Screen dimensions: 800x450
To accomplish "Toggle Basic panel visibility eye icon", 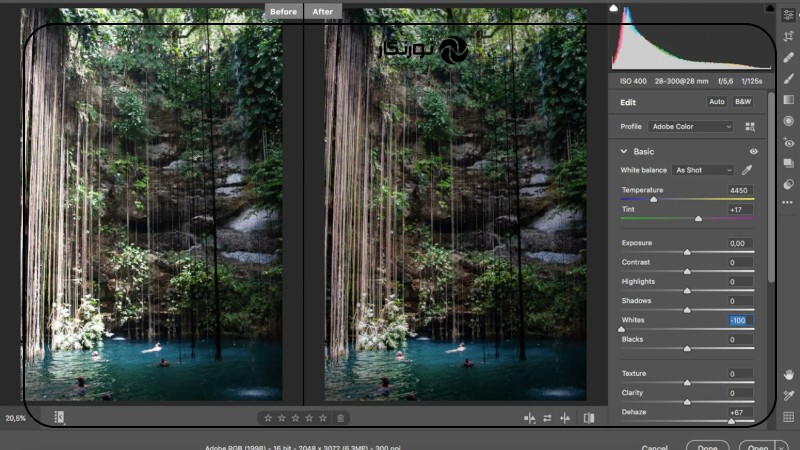I will click(x=754, y=152).
